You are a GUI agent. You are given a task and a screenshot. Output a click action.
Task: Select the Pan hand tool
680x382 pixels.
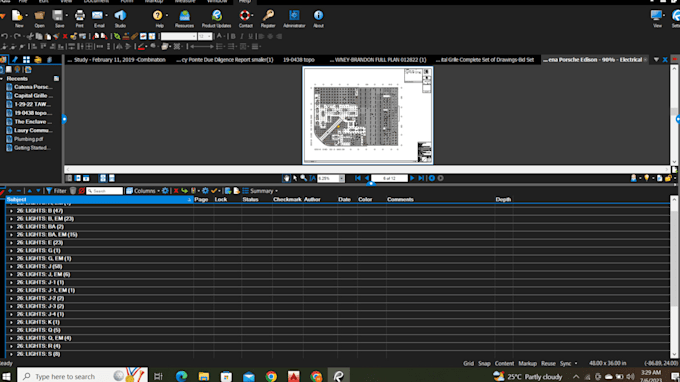286,178
